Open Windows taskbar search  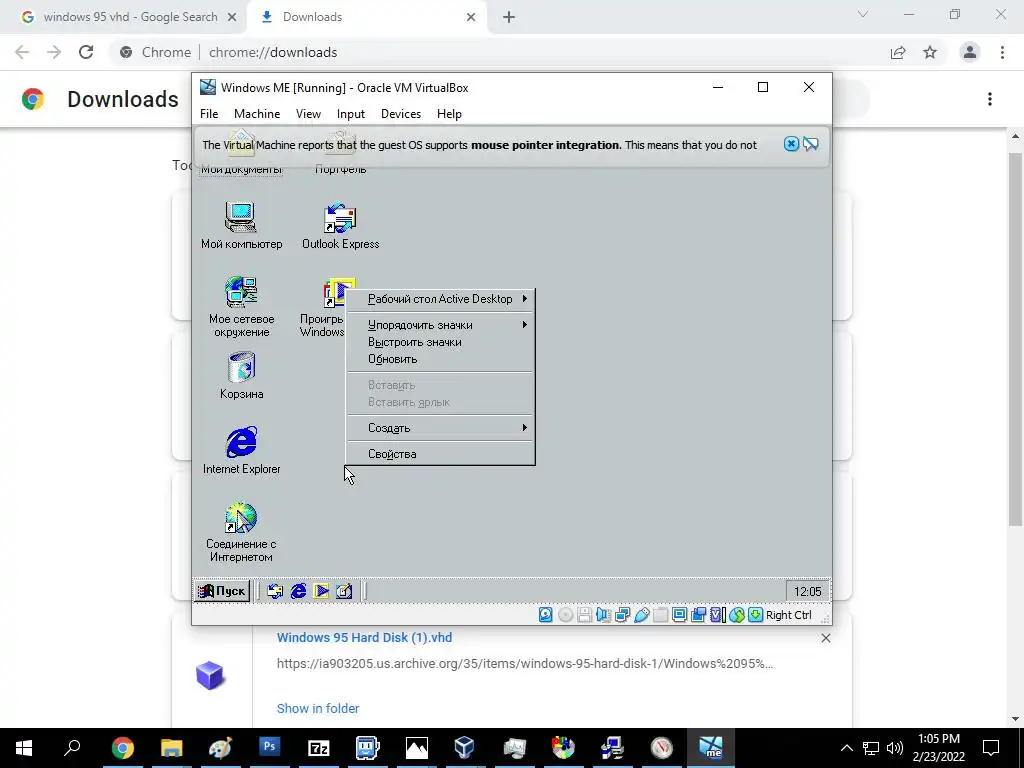pyautogui.click(x=72, y=748)
